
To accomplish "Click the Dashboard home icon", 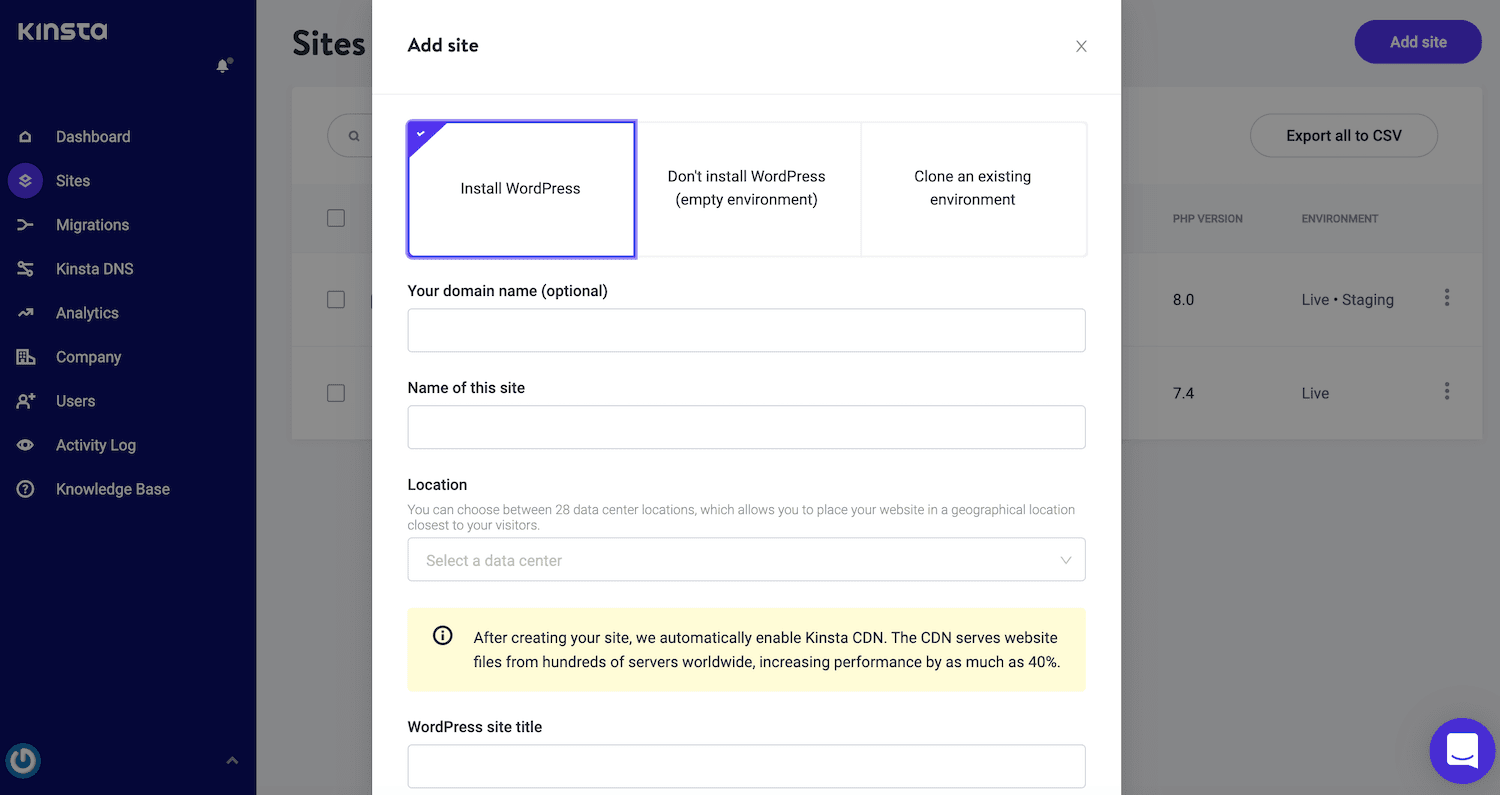I will click(x=26, y=137).
